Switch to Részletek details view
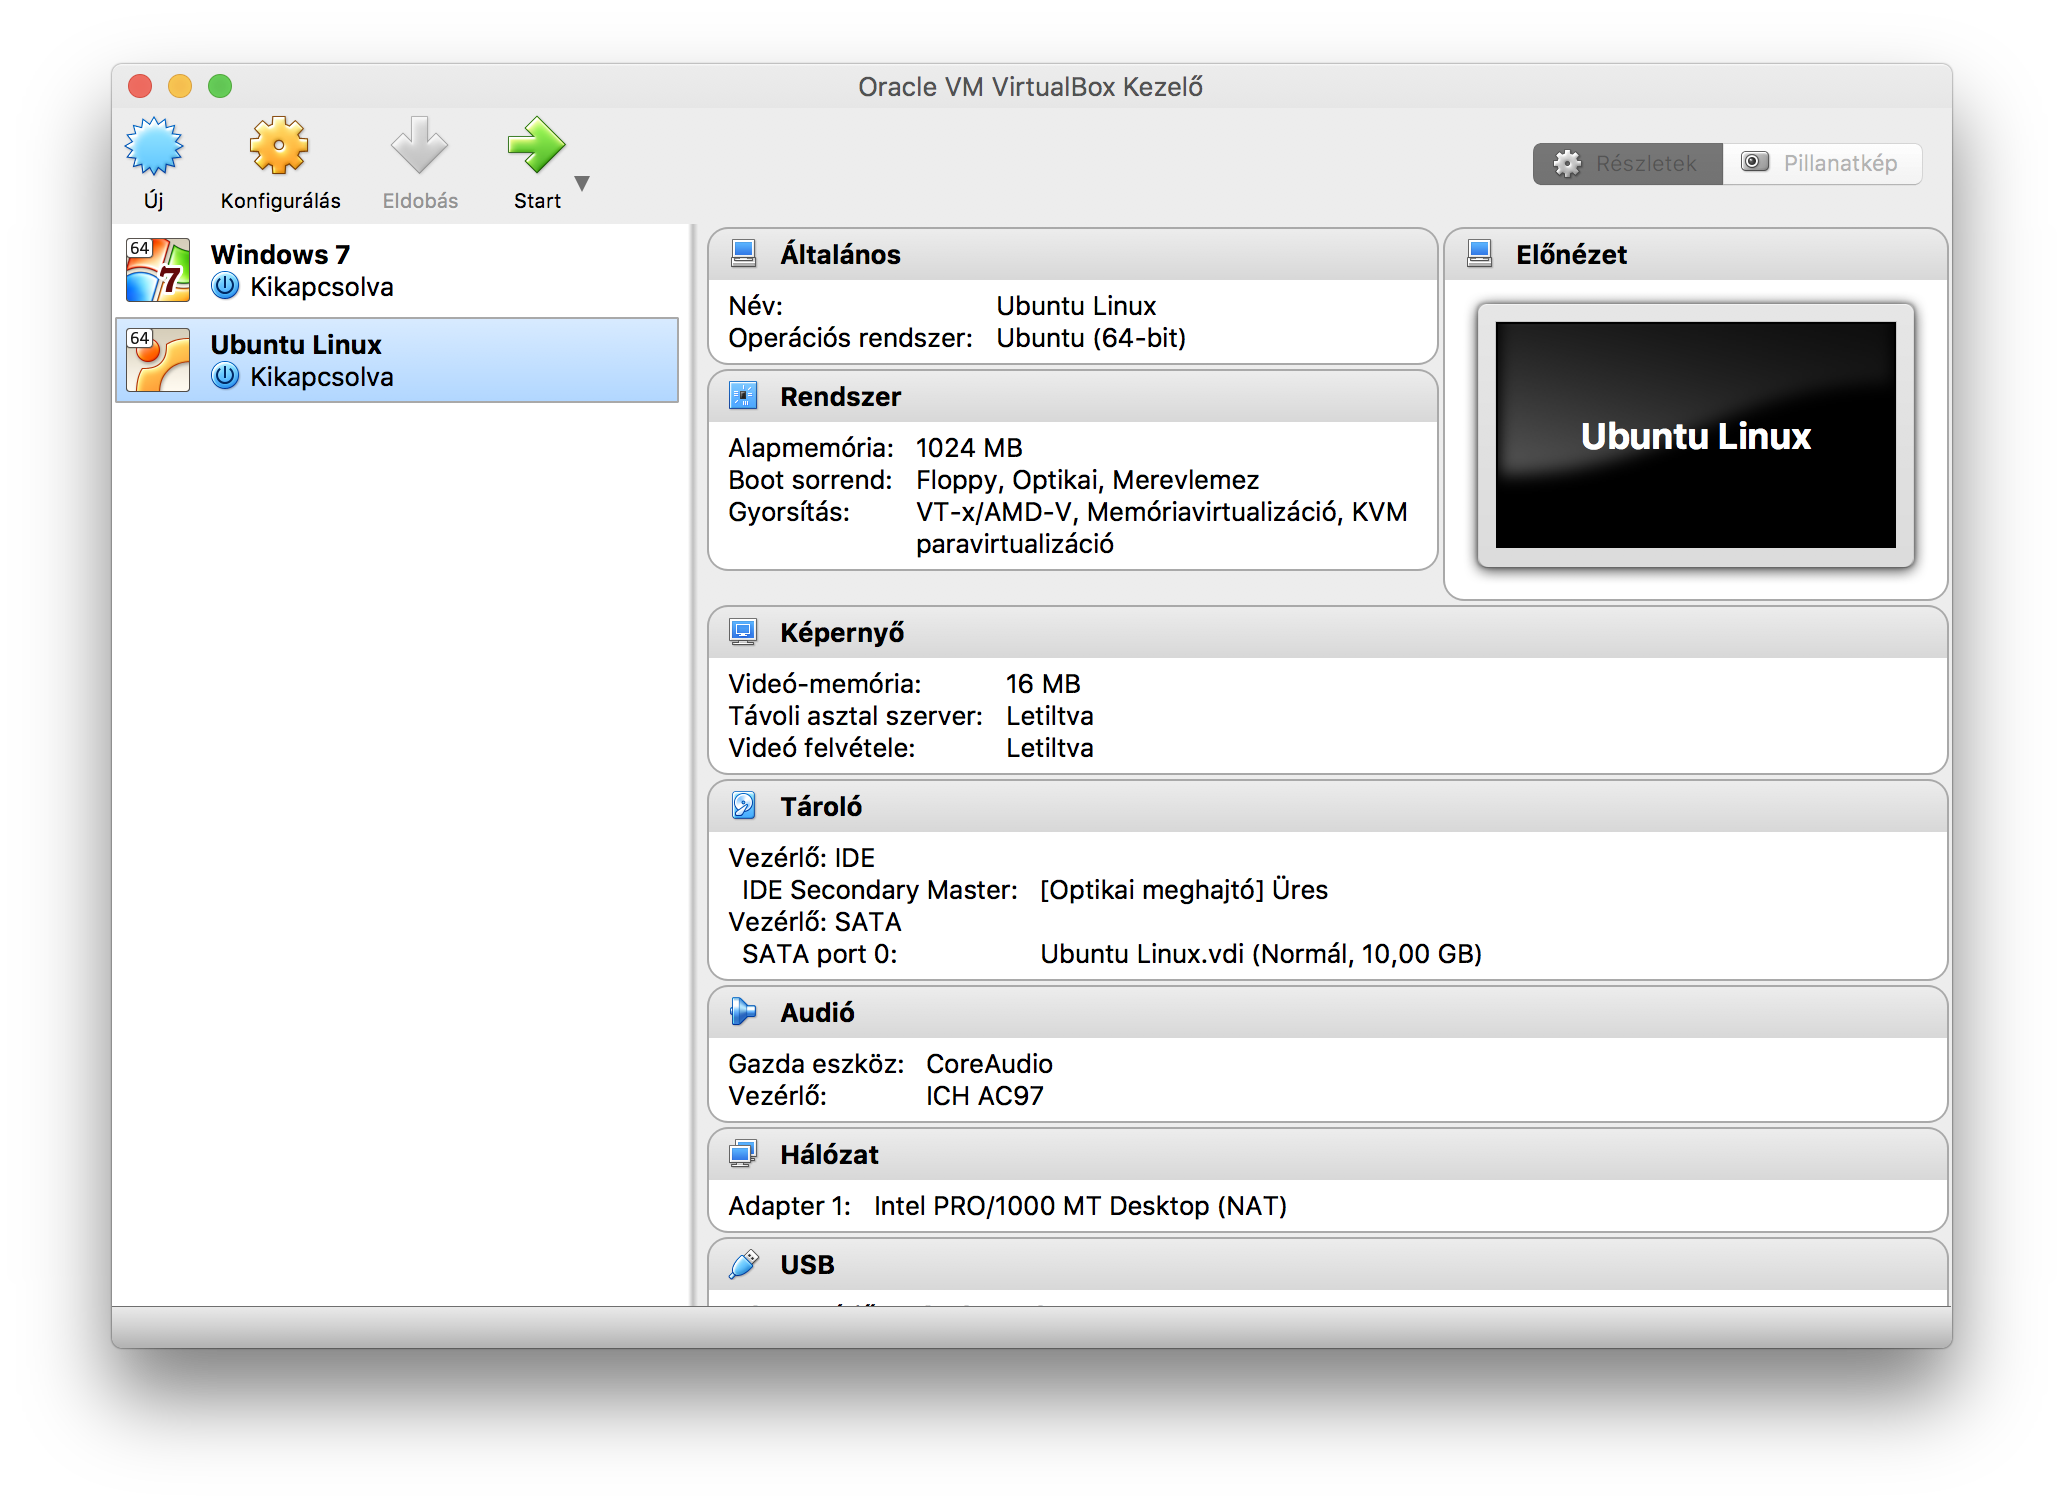The image size is (2064, 1508). pos(1627,163)
